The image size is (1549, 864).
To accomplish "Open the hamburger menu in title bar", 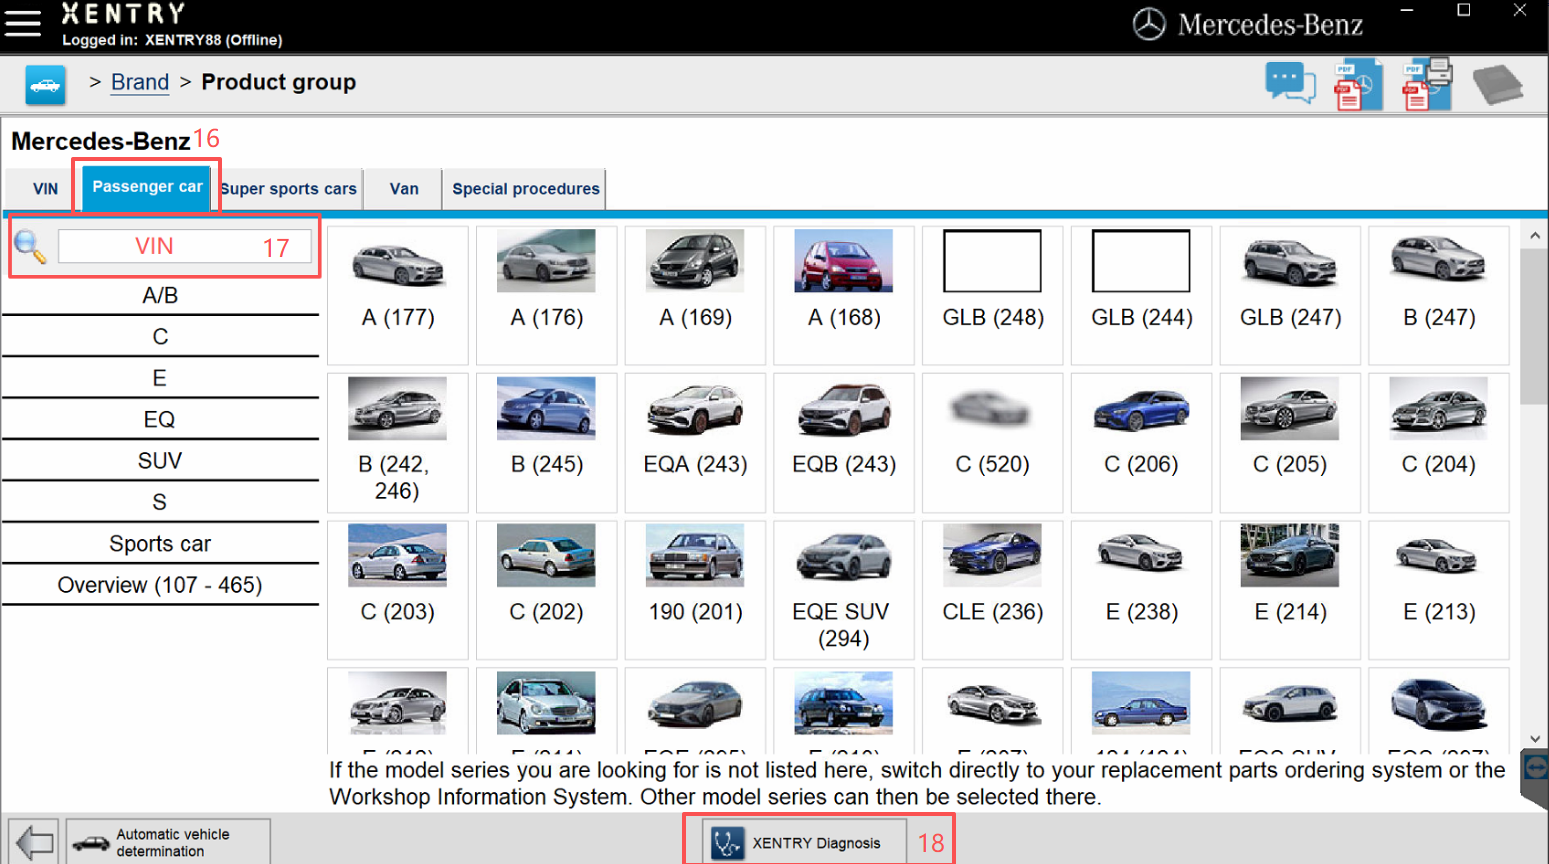I will (22, 23).
